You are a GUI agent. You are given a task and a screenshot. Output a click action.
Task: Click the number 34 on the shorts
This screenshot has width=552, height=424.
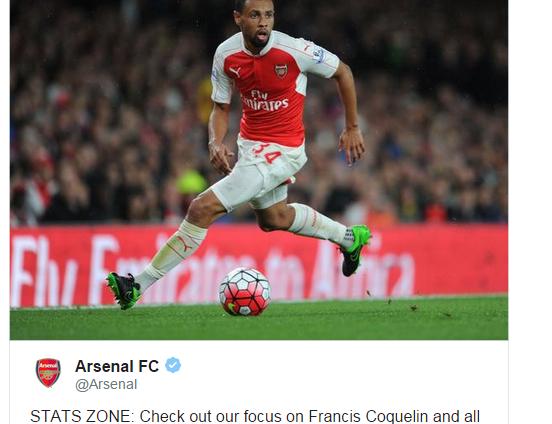[268, 154]
